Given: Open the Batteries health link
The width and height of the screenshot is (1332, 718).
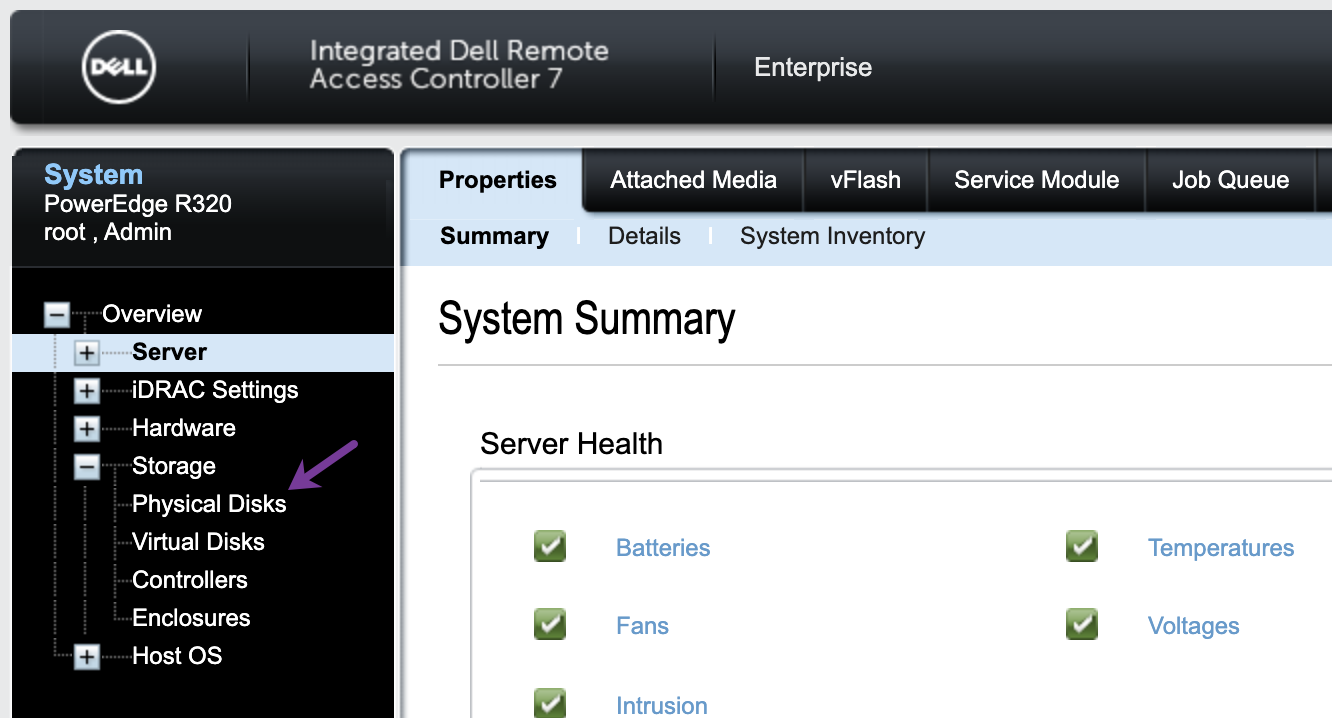Looking at the screenshot, I should pos(663,548).
